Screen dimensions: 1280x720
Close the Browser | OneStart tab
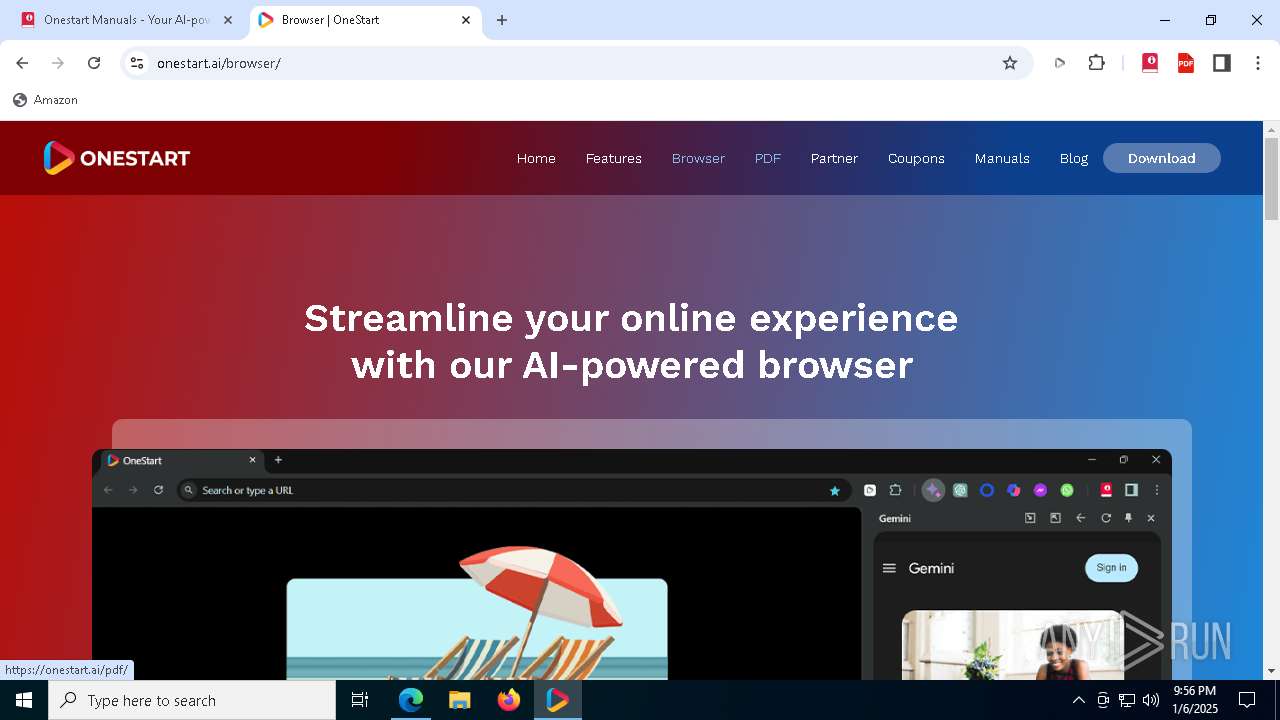(x=466, y=20)
